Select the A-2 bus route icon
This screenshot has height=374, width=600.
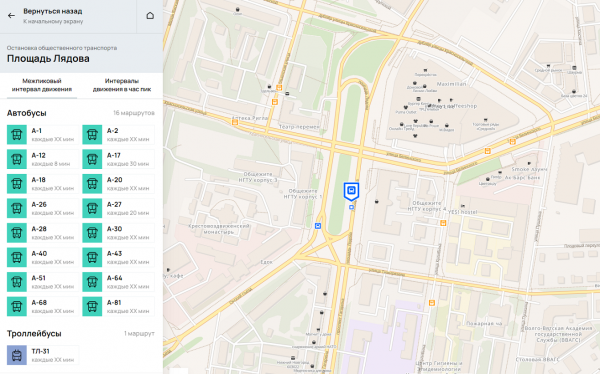coord(92,135)
